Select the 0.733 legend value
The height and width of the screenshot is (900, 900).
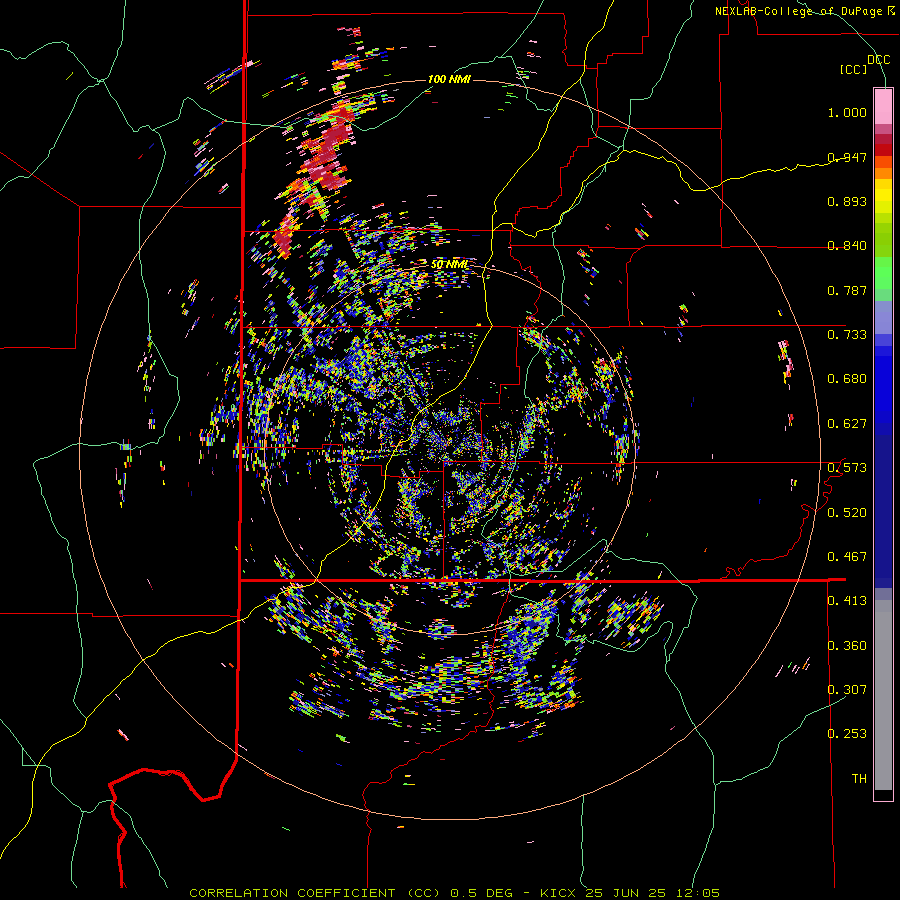(847, 335)
